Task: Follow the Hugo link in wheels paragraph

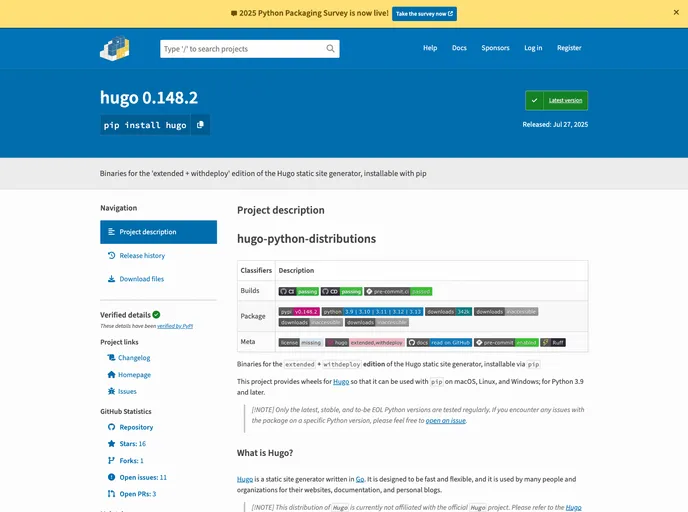Action: [x=341, y=381]
